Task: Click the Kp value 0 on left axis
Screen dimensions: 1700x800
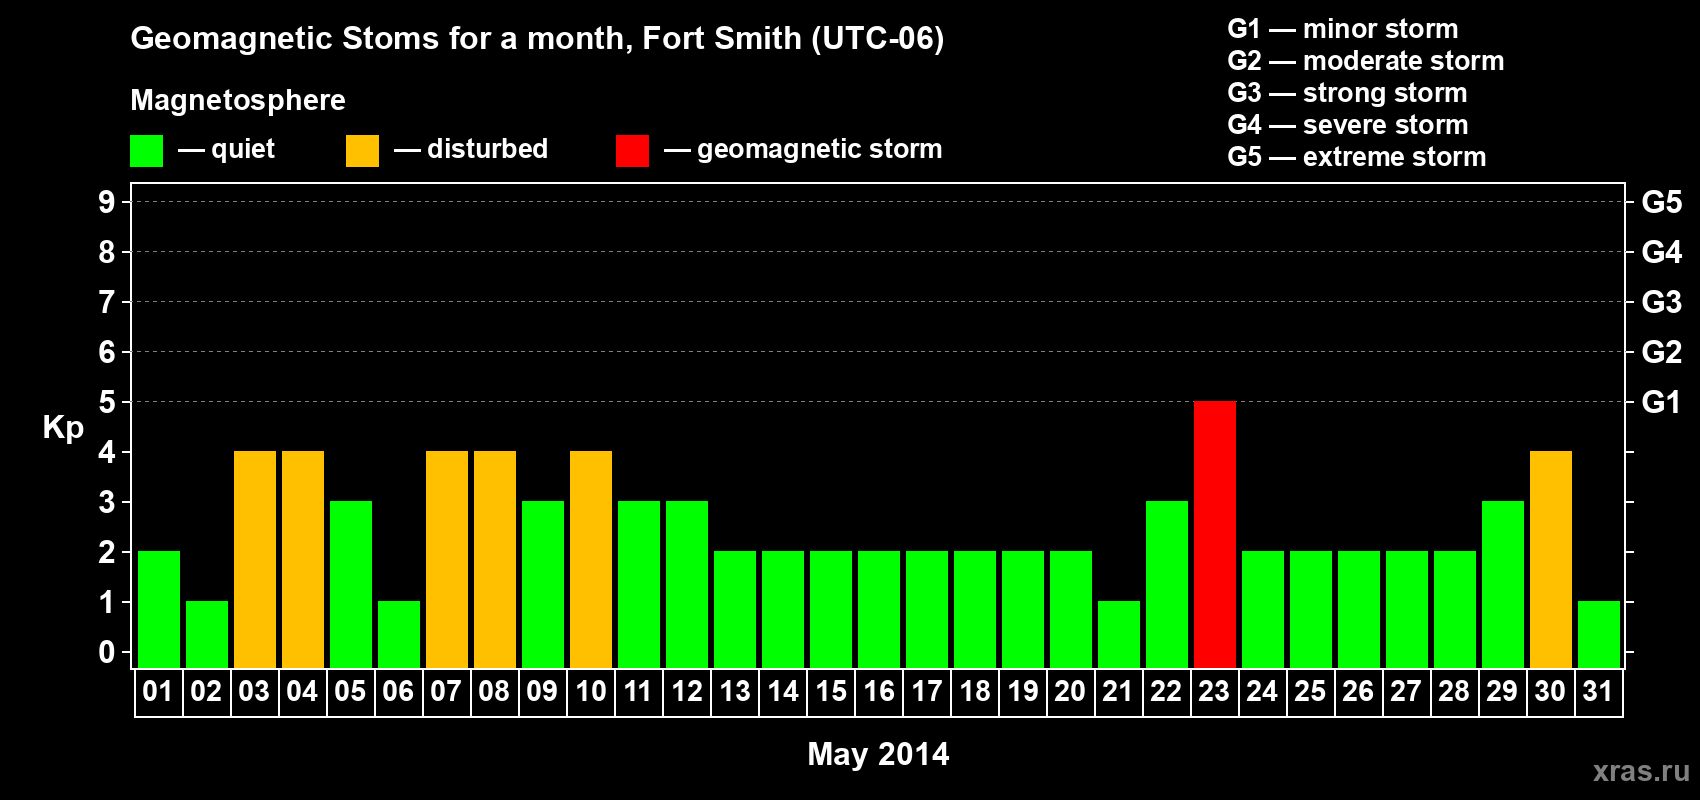Action: [107, 652]
